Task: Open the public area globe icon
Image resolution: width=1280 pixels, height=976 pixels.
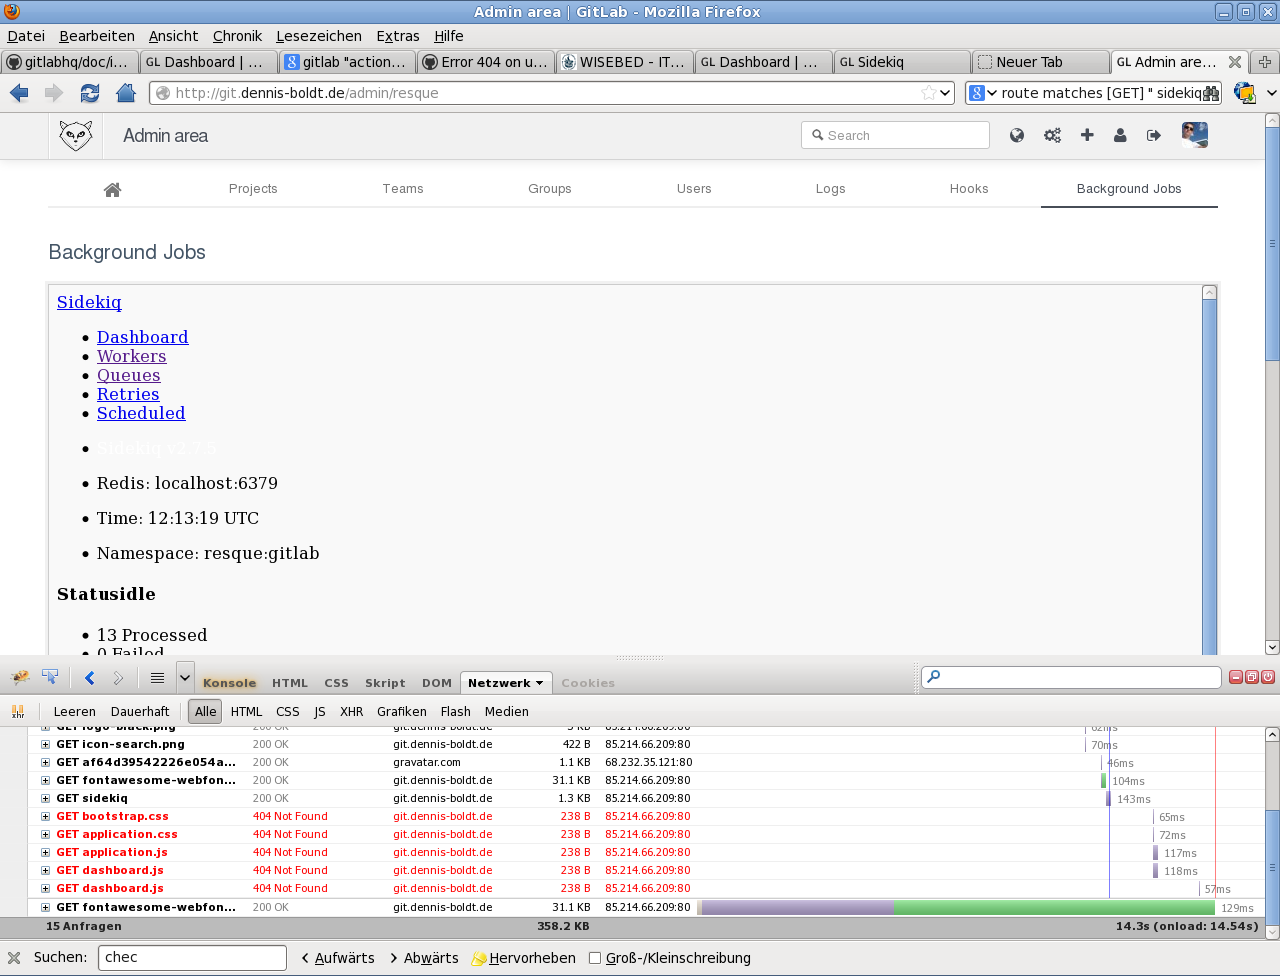Action: [x=1017, y=135]
